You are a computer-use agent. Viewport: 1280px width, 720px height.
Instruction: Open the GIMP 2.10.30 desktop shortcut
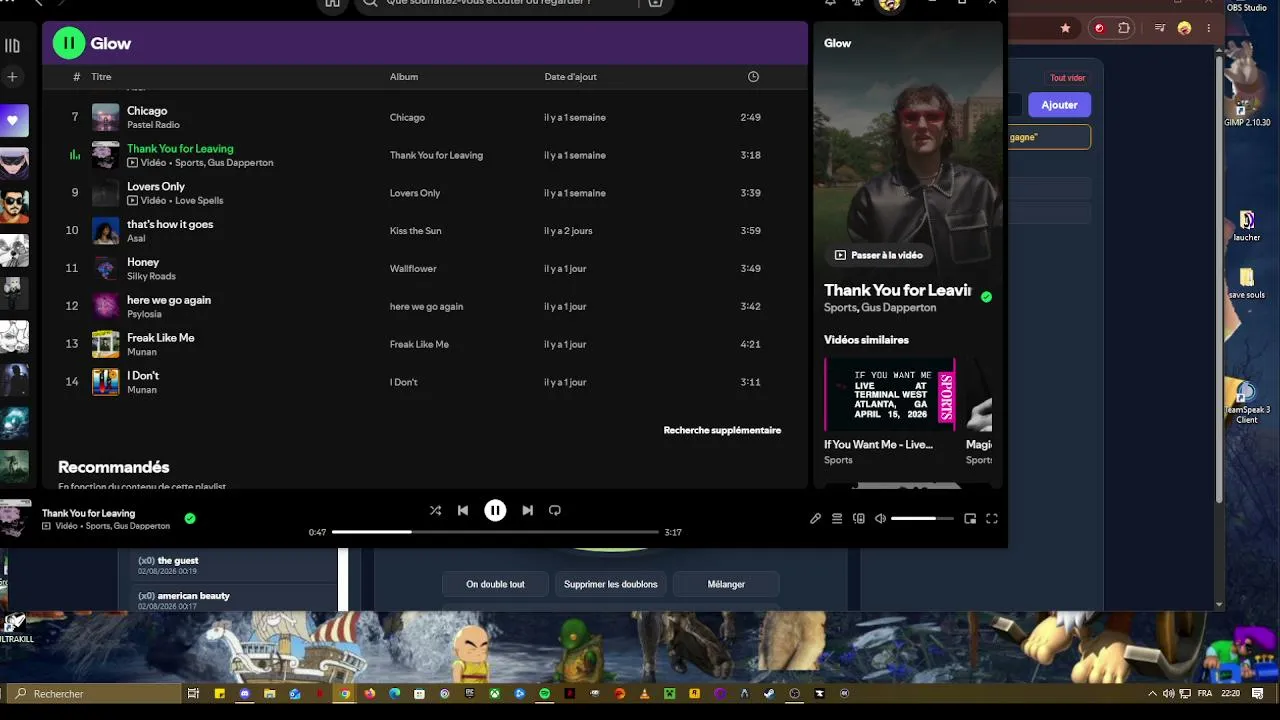coord(1246,108)
